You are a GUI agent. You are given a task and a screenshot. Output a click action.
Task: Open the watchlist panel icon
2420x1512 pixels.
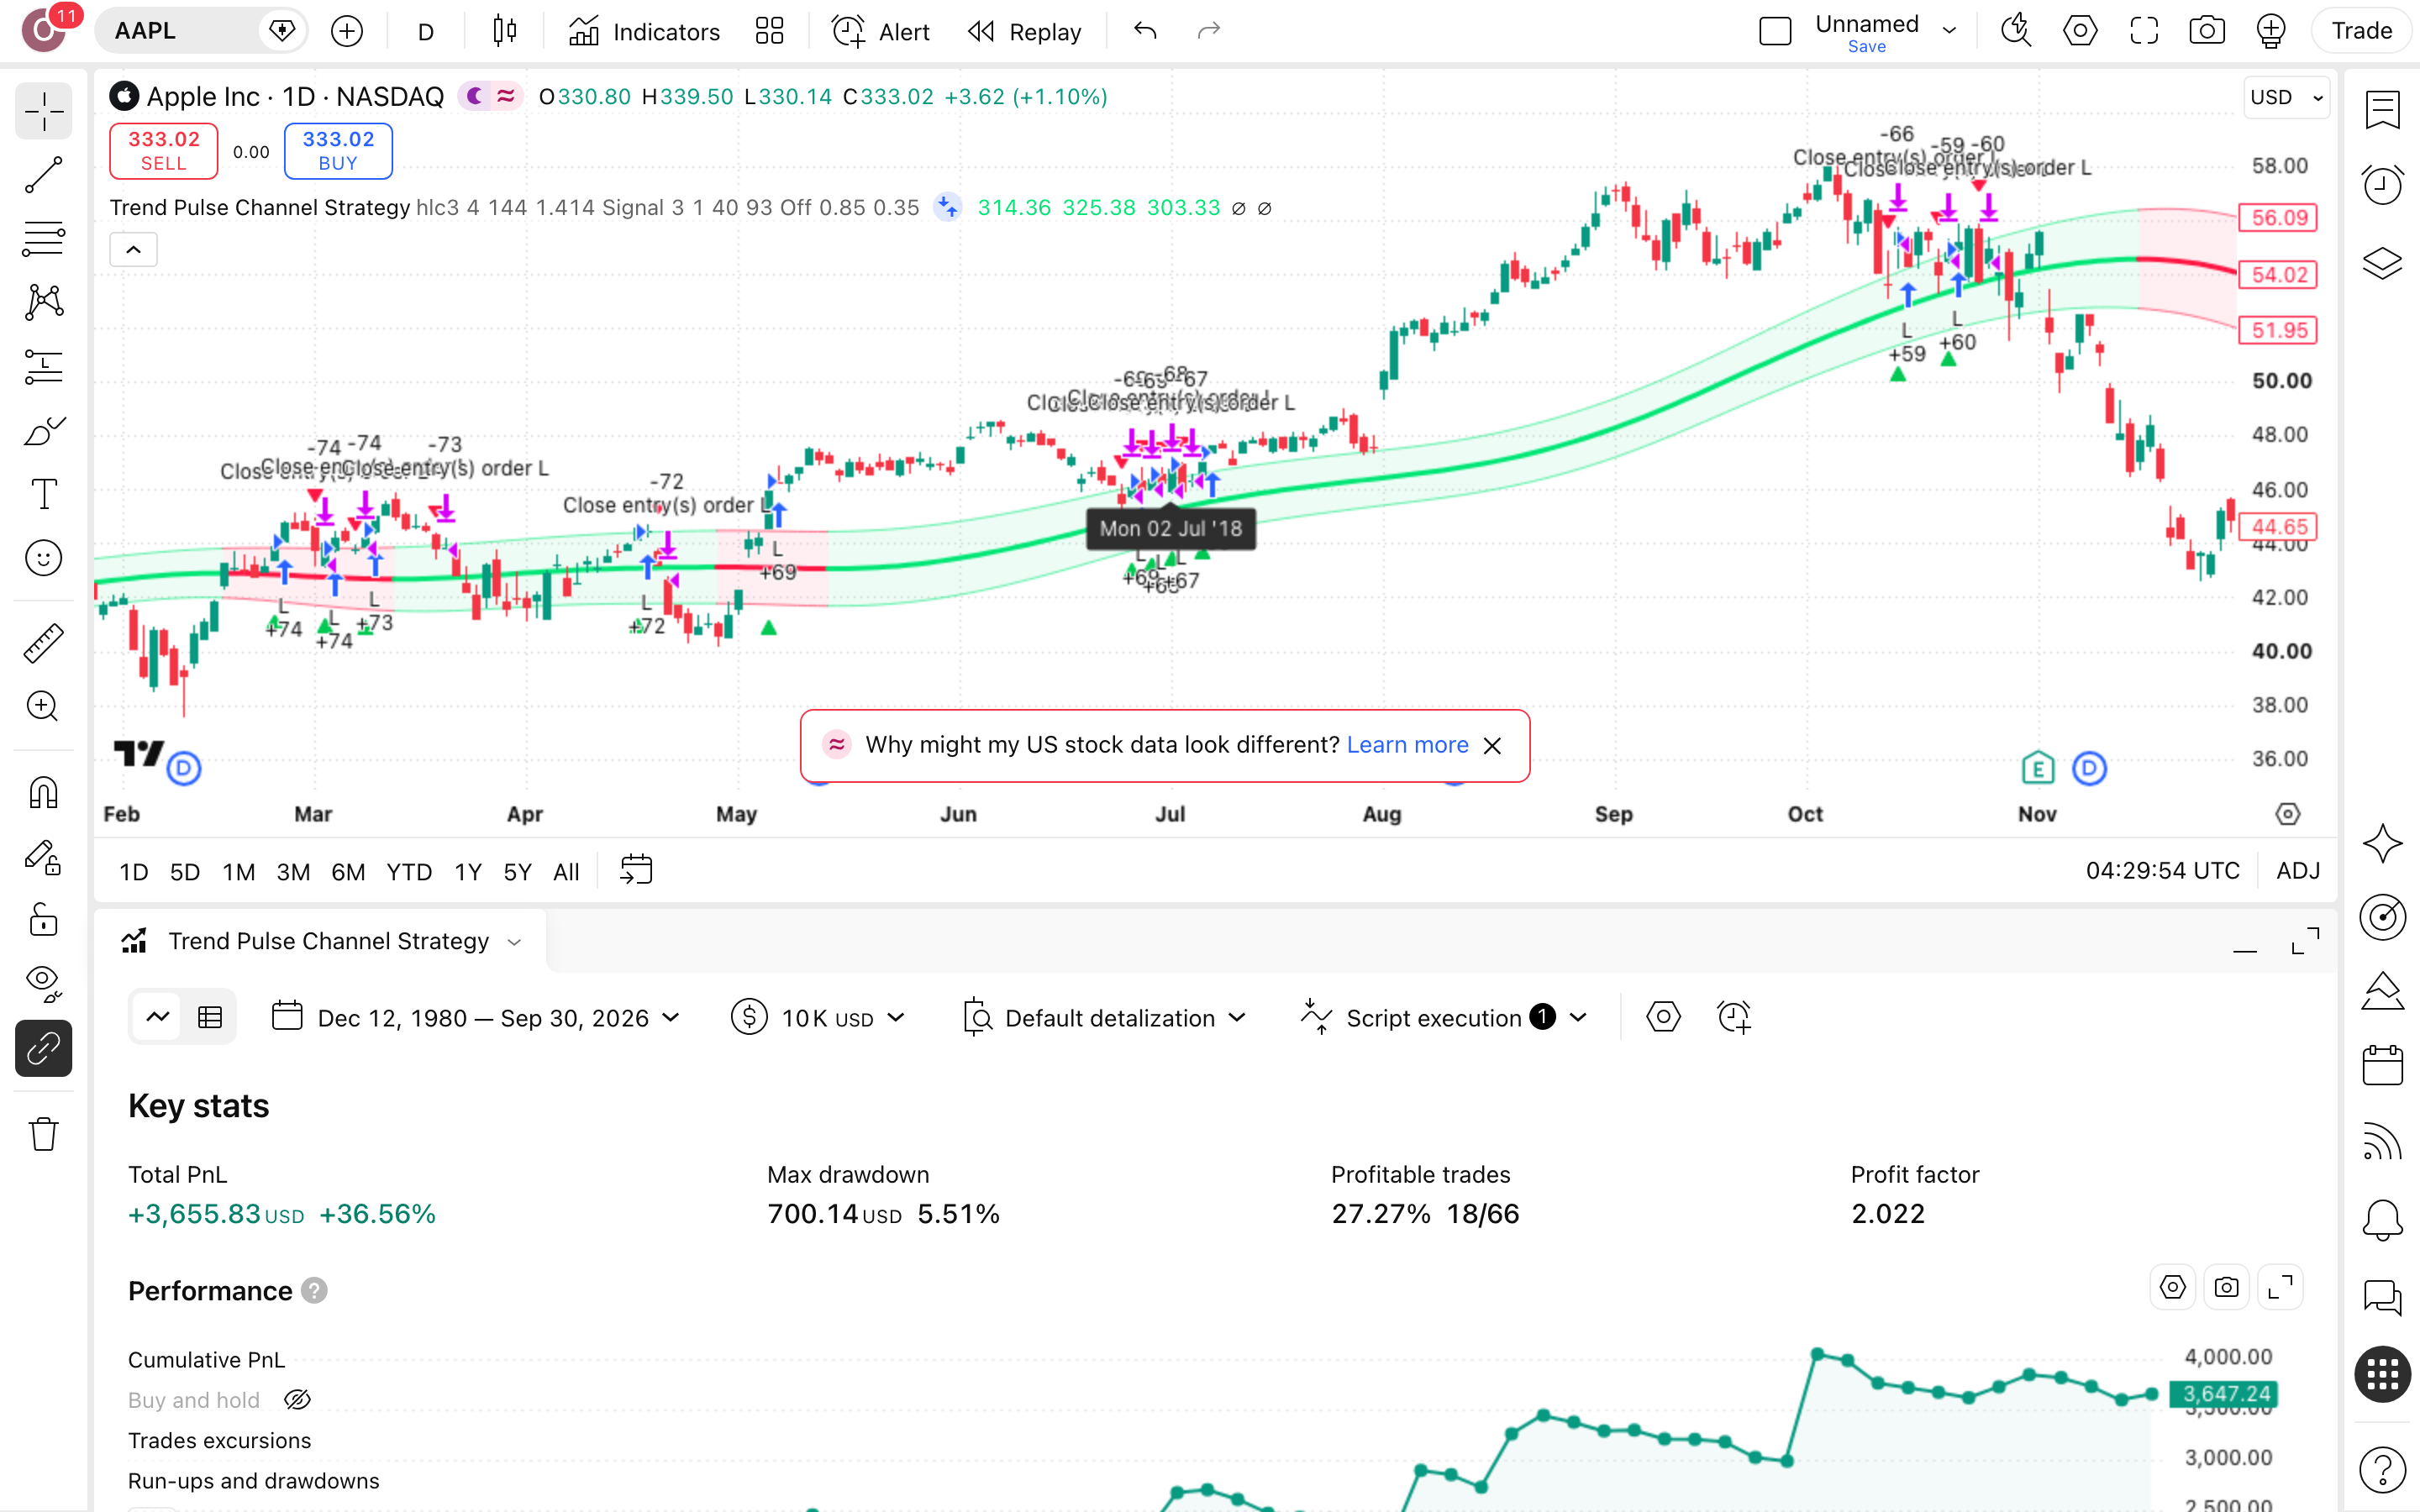click(x=2383, y=109)
